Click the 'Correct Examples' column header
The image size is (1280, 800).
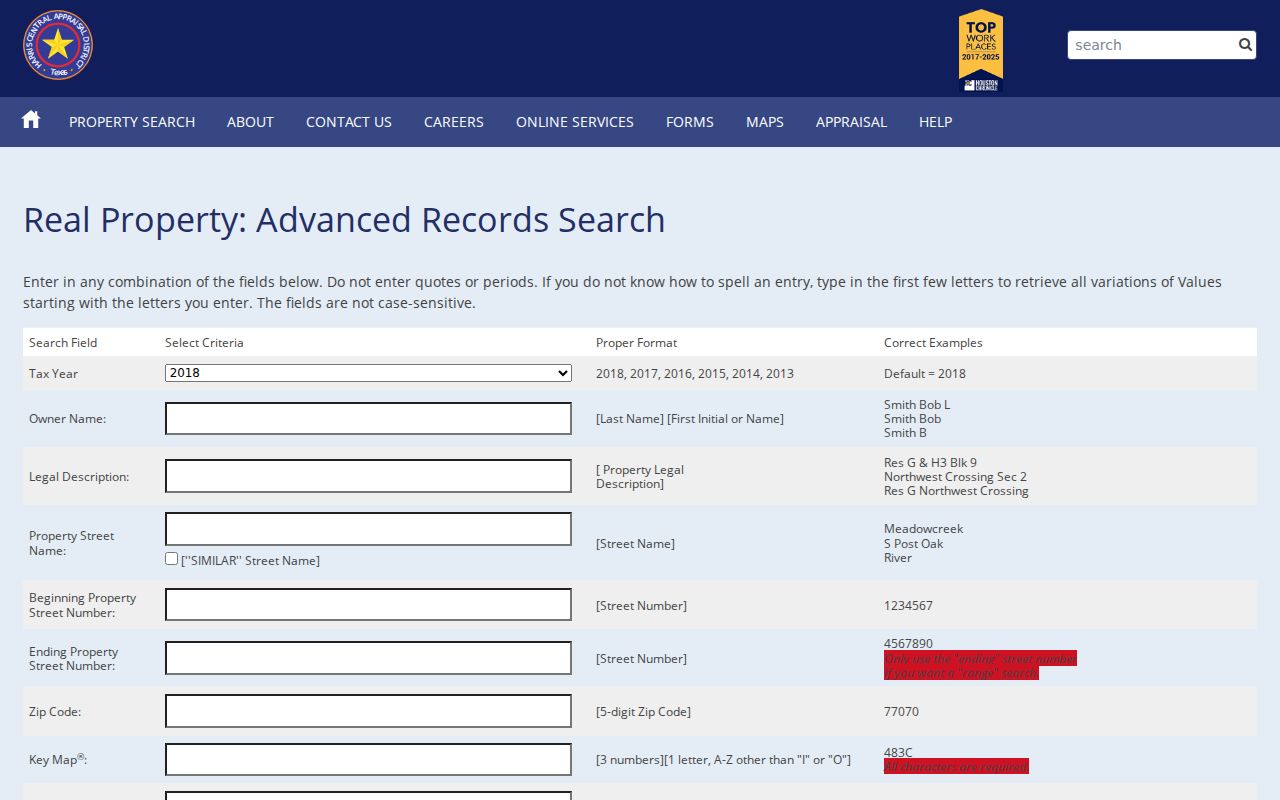[933, 343]
